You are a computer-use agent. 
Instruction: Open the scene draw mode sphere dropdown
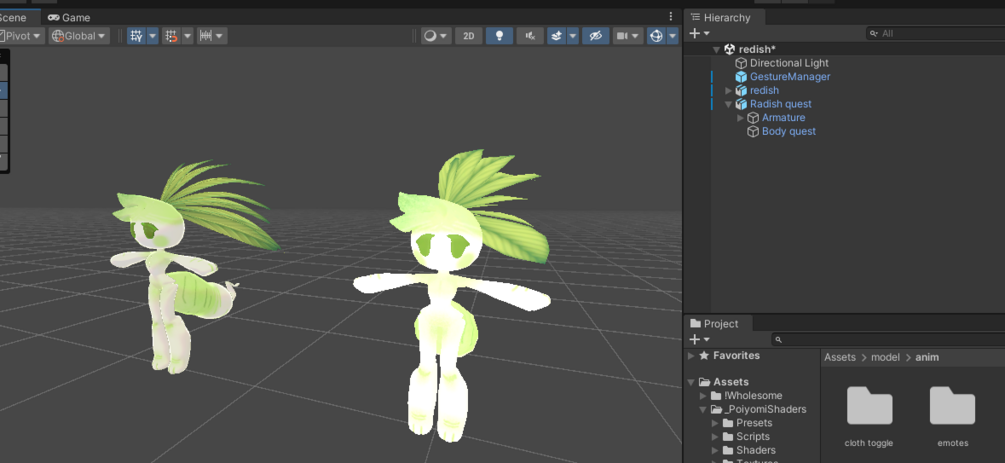pyautogui.click(x=436, y=36)
